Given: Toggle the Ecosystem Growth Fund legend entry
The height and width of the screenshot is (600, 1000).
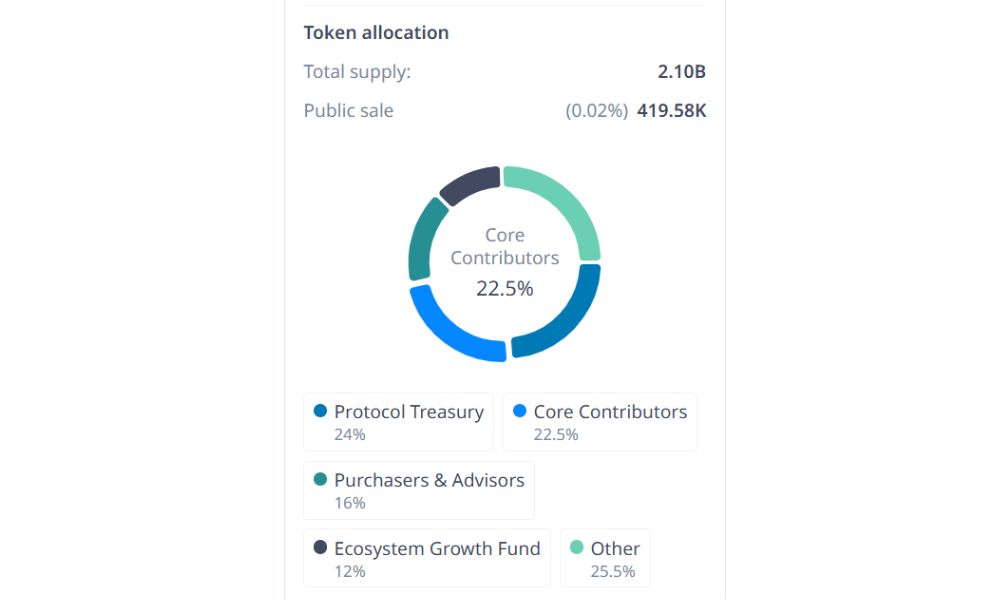Looking at the screenshot, I should pyautogui.click(x=426, y=558).
